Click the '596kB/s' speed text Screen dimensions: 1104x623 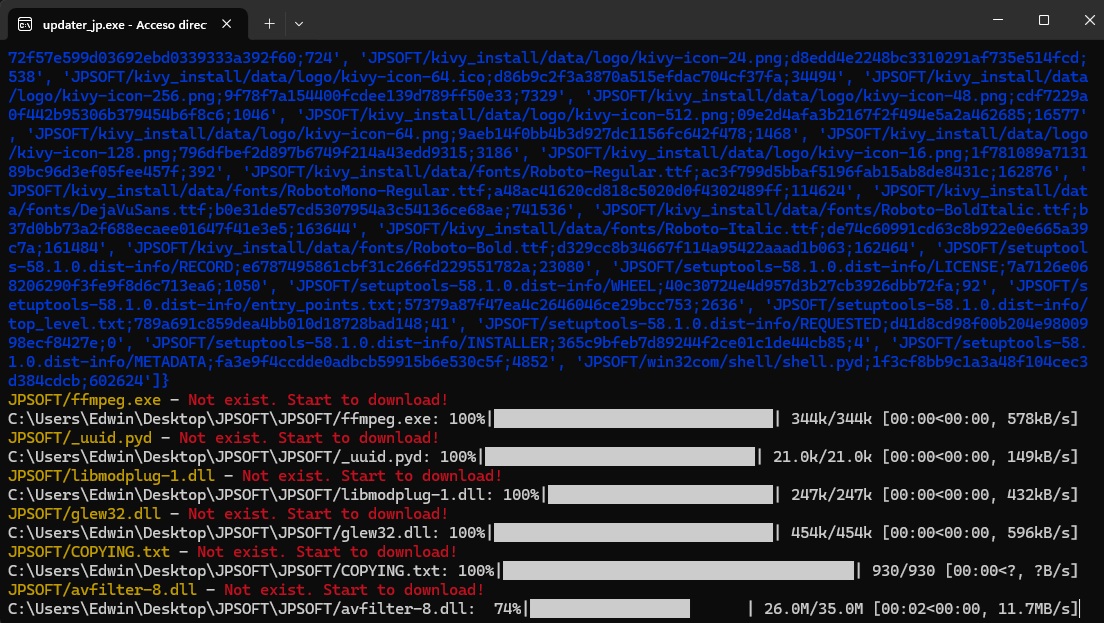[x=1038, y=533]
